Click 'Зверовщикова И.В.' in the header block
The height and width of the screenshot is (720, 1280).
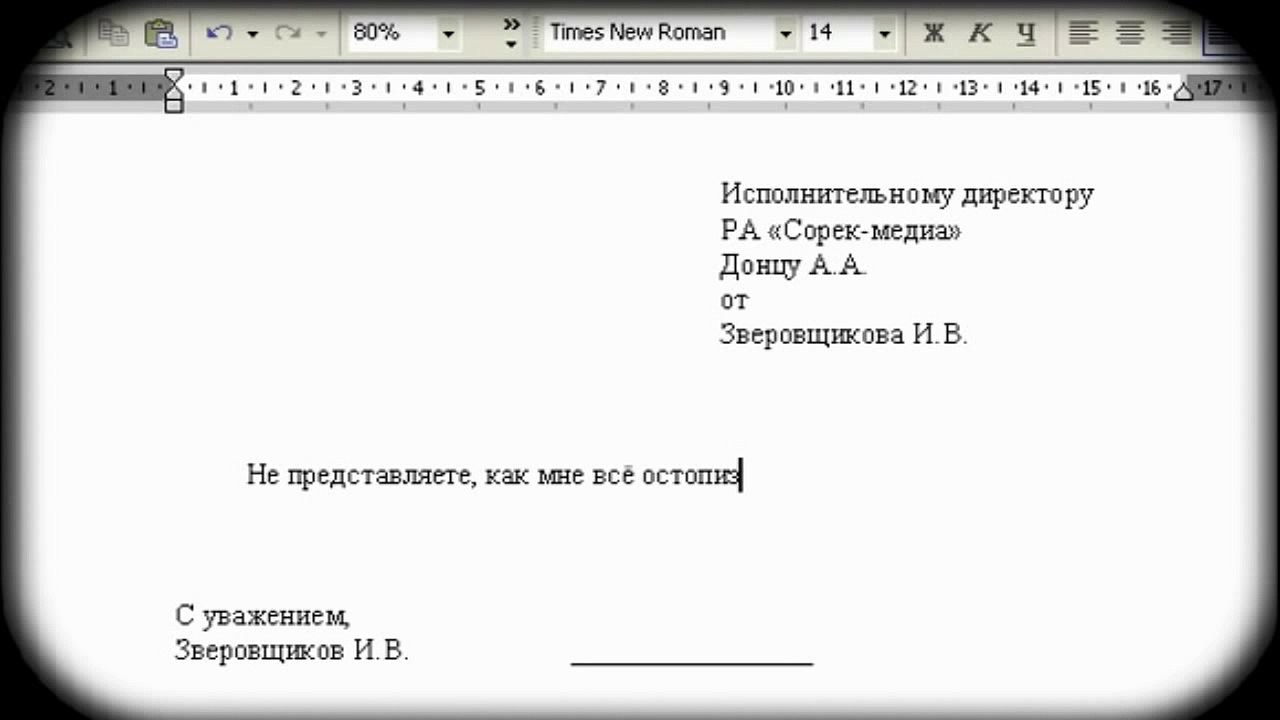click(844, 335)
